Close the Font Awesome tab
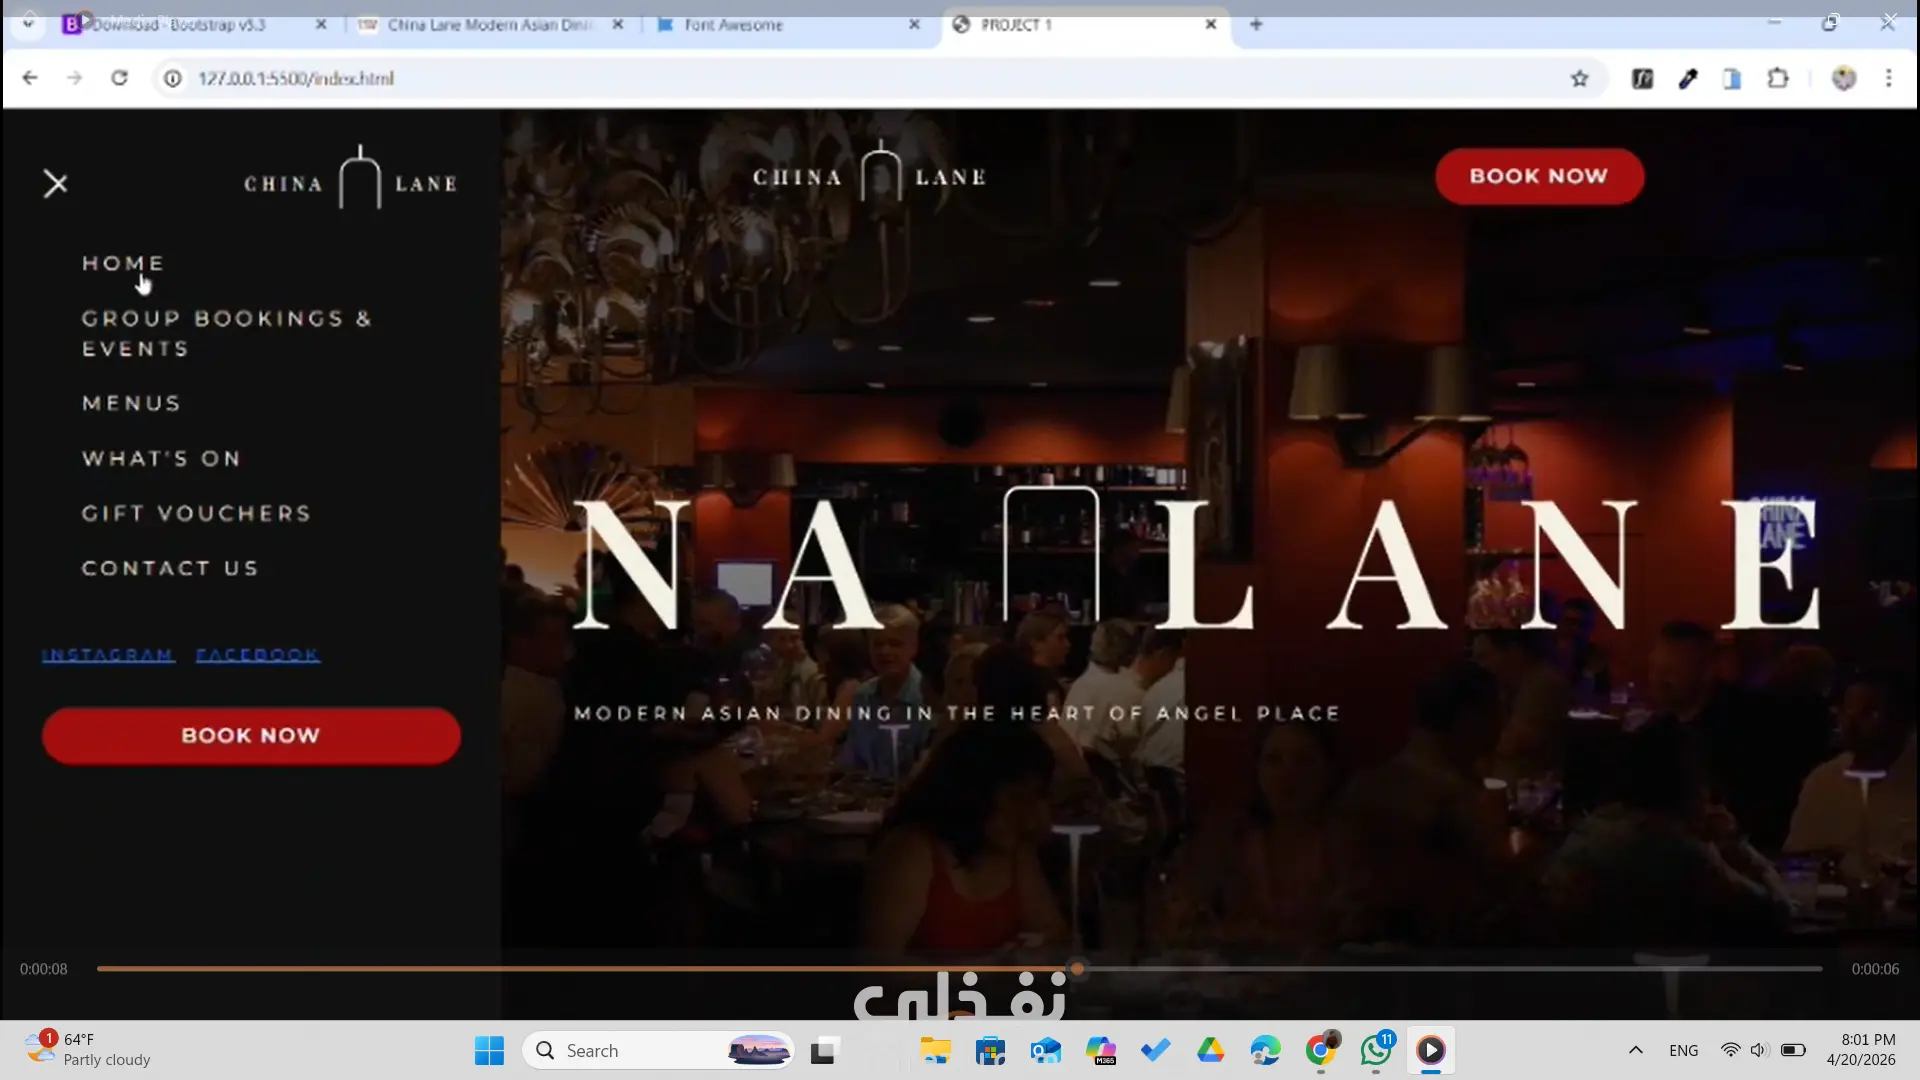 pos(914,25)
